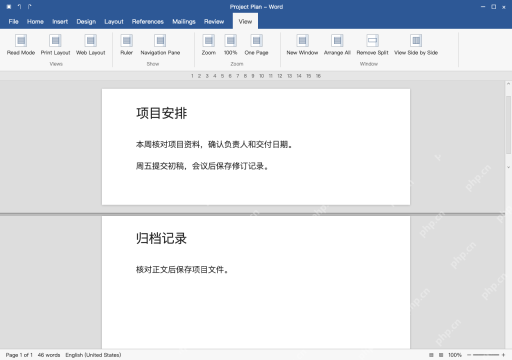Open the Design tab
The height and width of the screenshot is (360, 512).
click(x=86, y=22)
